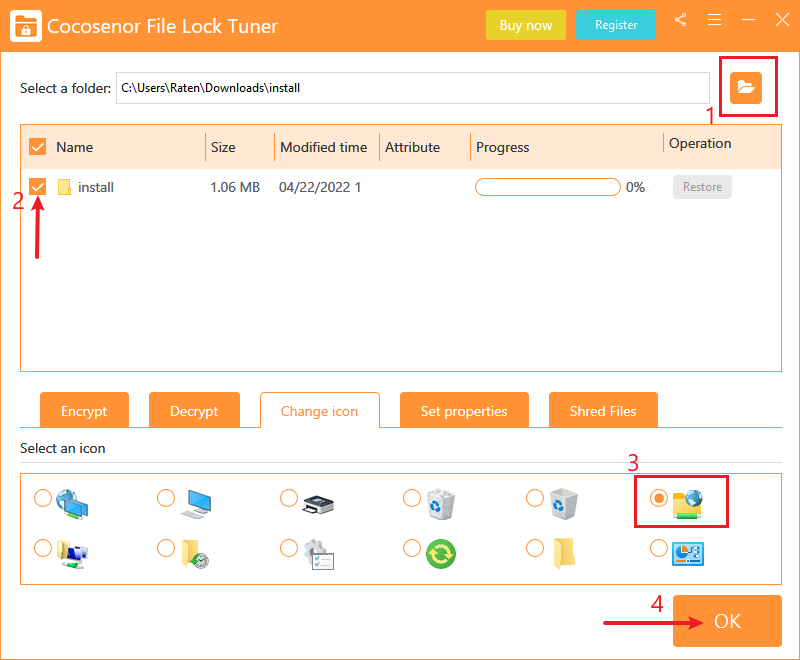Select radio for full recycle bin
Viewport: 800px width, 660px height.
pos(412,498)
